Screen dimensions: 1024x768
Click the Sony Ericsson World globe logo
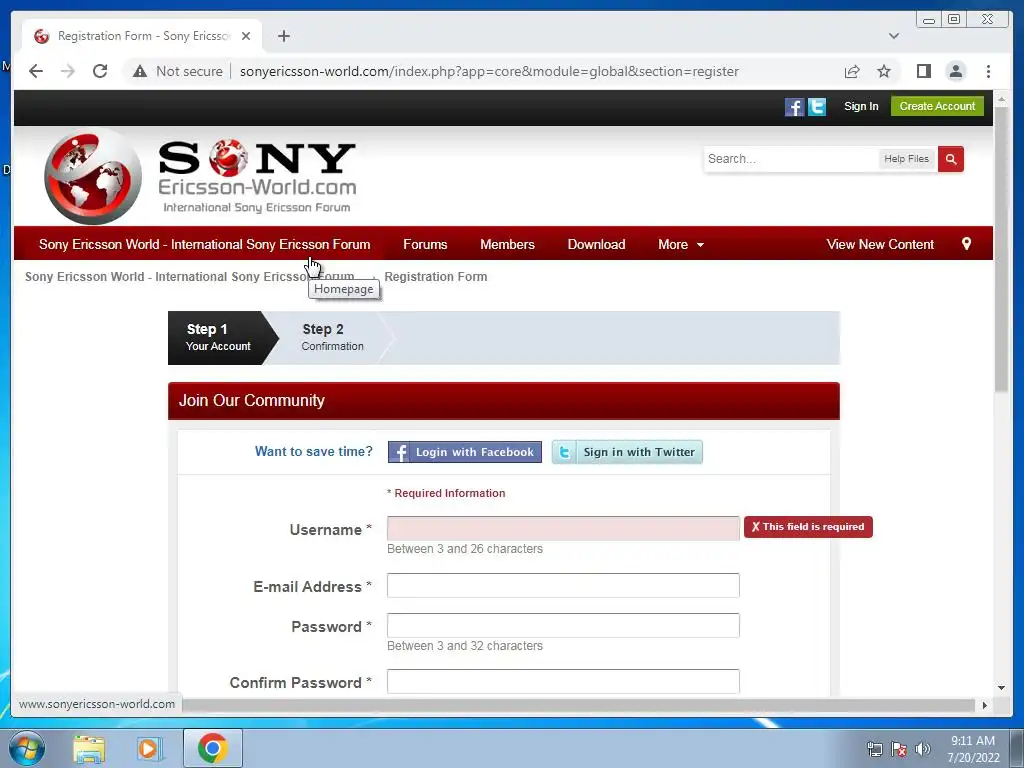(x=93, y=176)
